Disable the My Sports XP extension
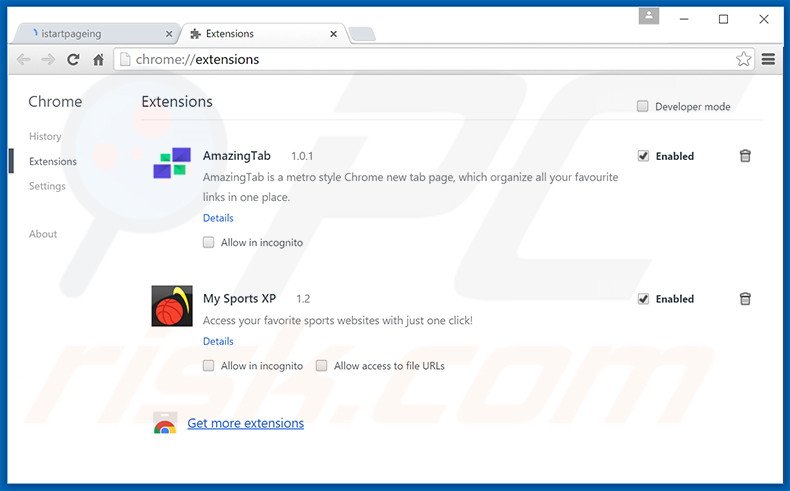This screenshot has width=790, height=491. point(643,299)
